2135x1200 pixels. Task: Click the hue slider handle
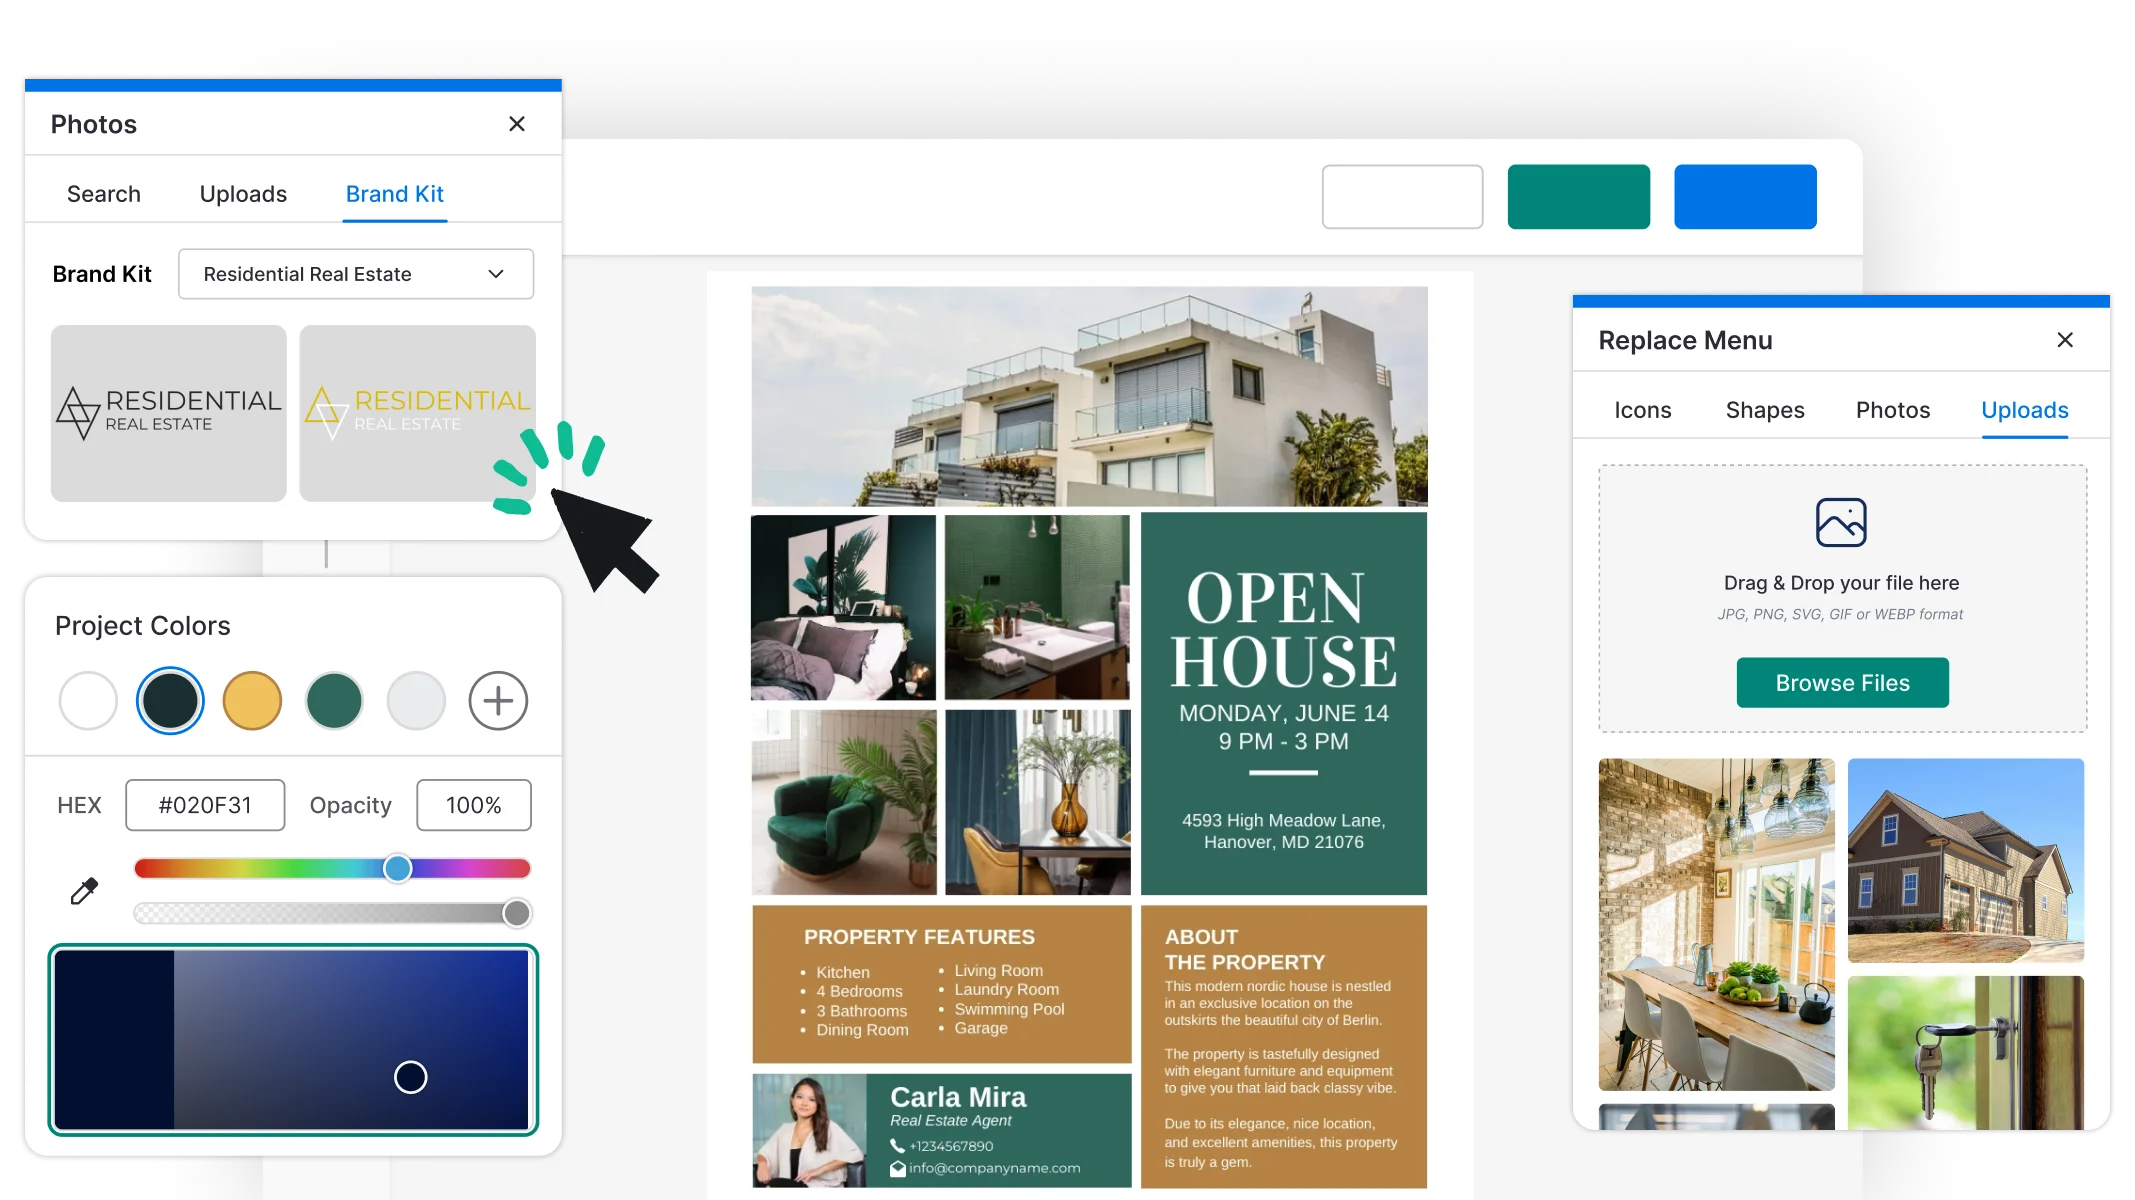[x=398, y=868]
